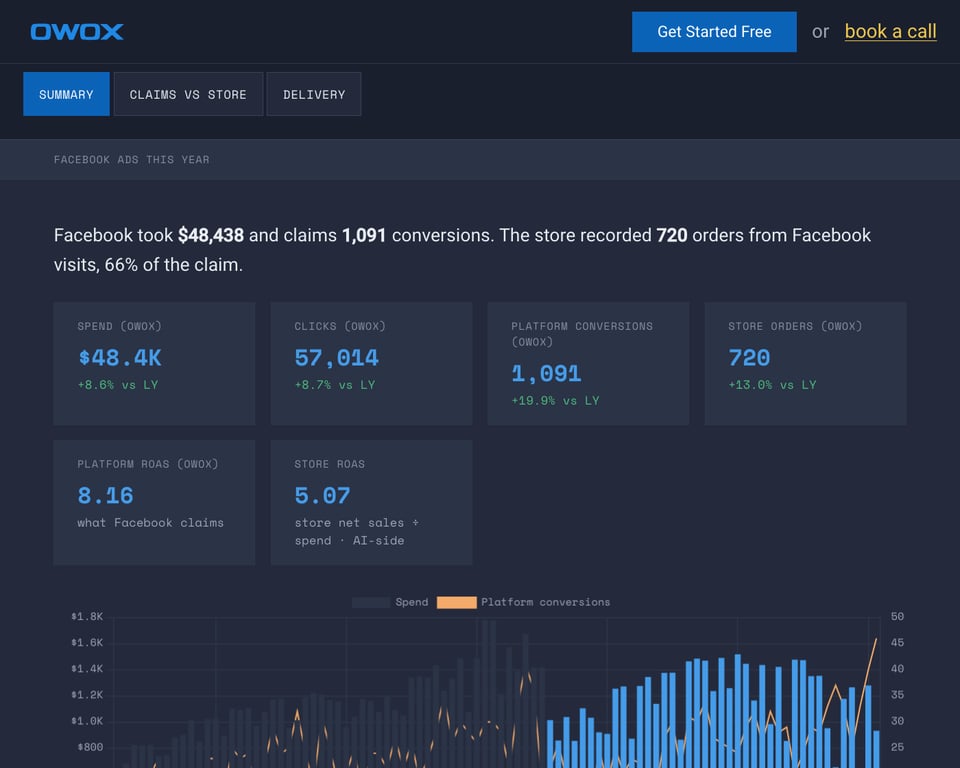
Task: Click the +8.6% vs LY text
Action: tap(118, 385)
